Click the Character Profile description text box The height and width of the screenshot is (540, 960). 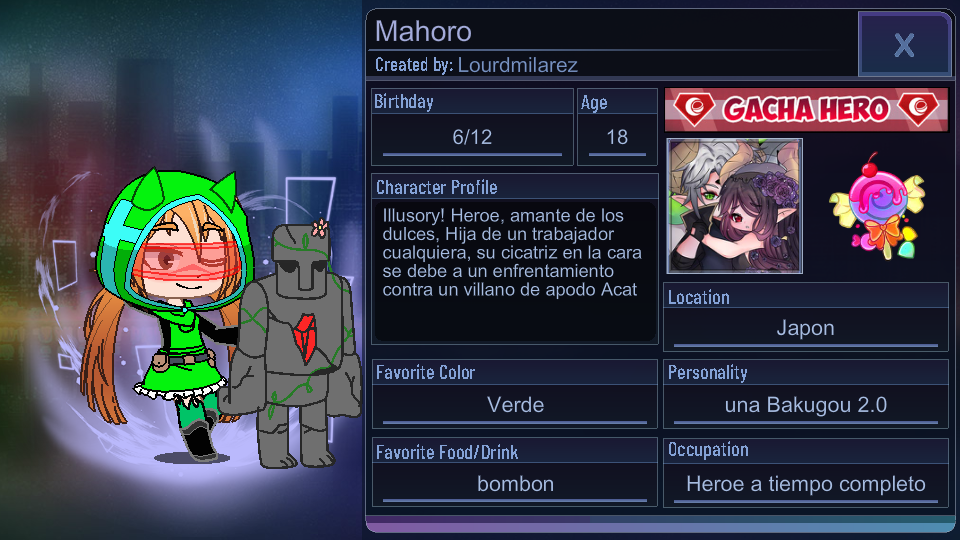(x=515, y=271)
